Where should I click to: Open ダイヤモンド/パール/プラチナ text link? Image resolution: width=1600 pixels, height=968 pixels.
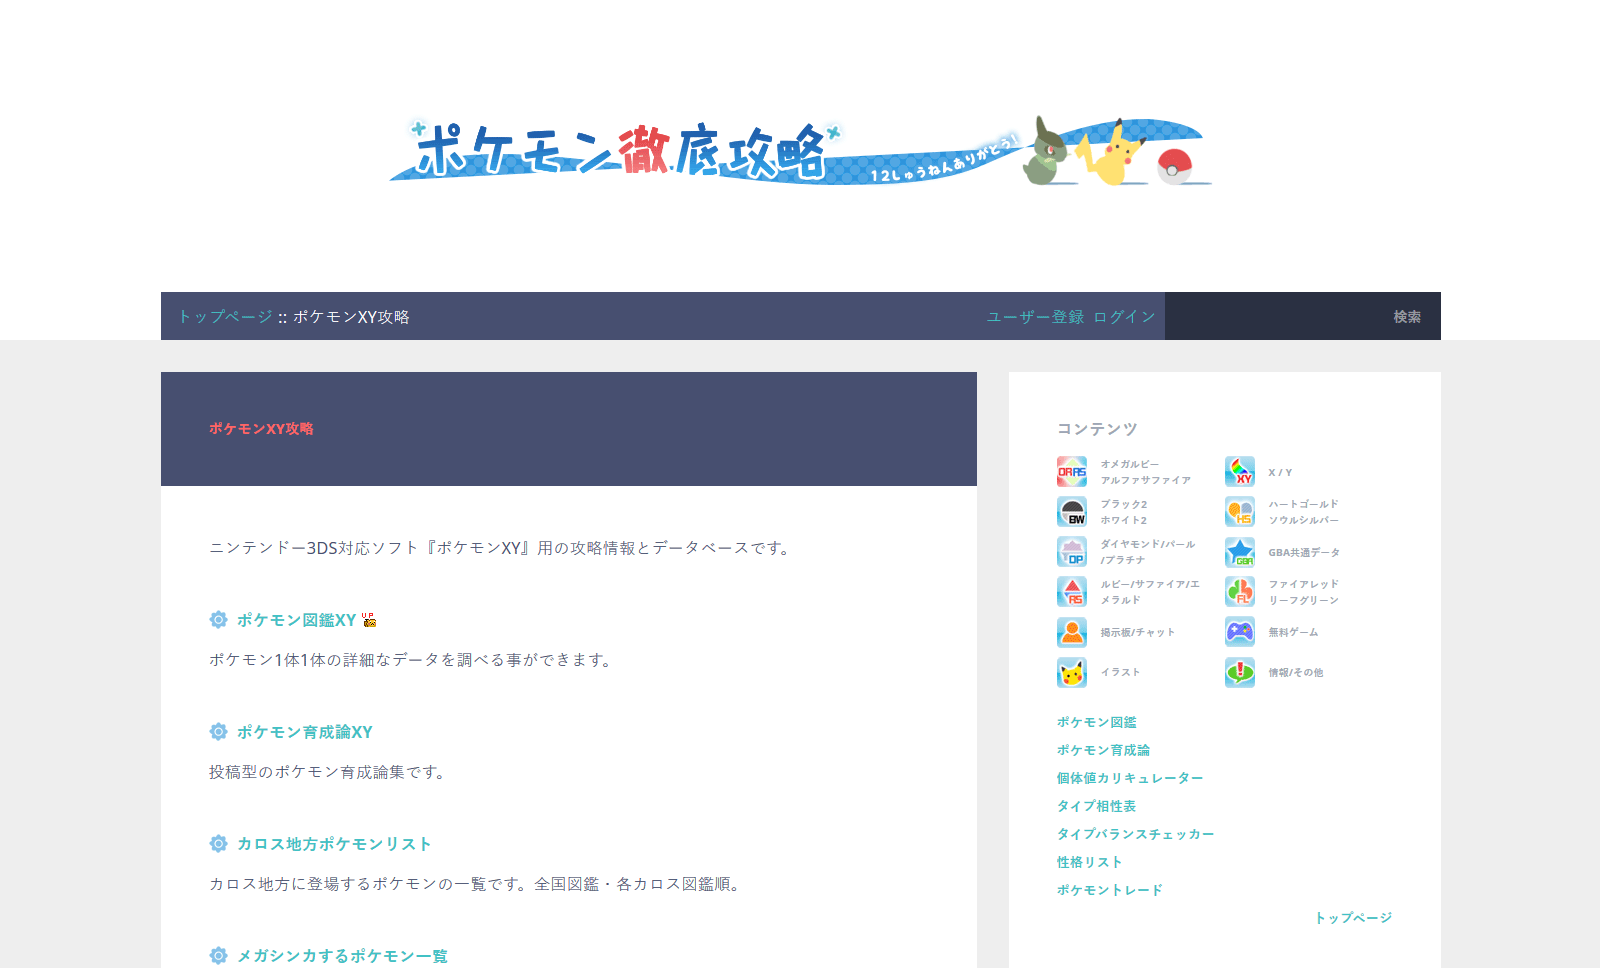tap(1148, 552)
